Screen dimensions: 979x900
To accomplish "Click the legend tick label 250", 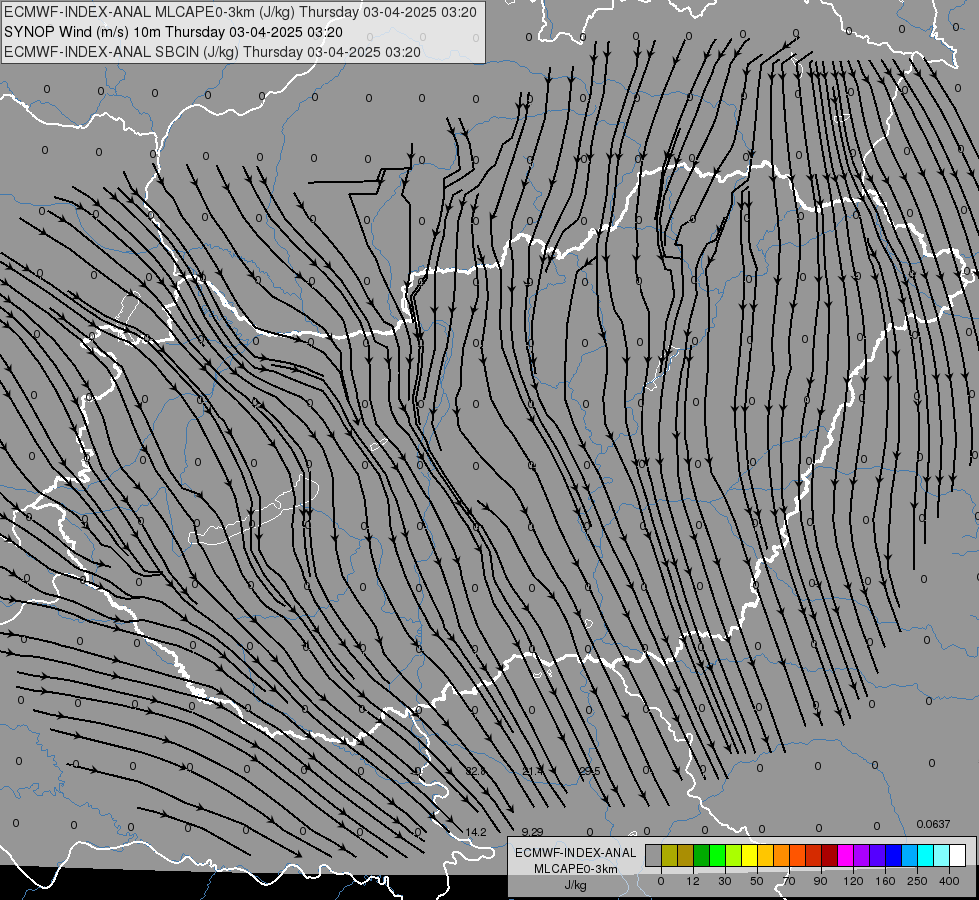I will pos(917,881).
